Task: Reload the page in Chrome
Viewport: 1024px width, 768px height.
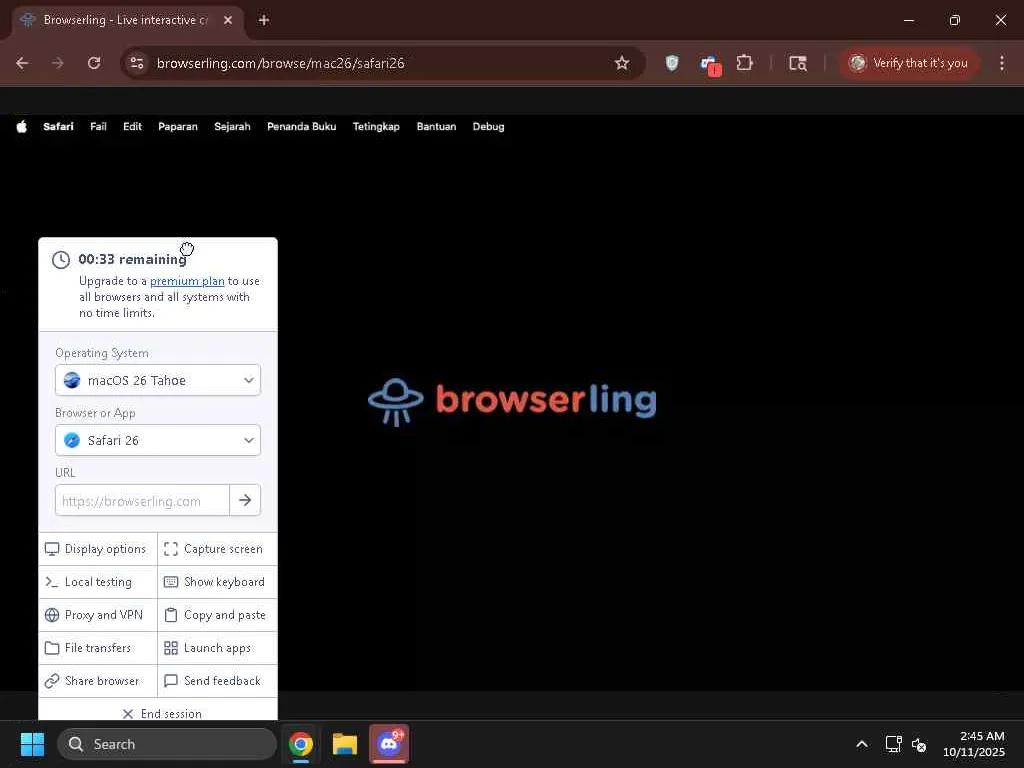Action: [94, 63]
